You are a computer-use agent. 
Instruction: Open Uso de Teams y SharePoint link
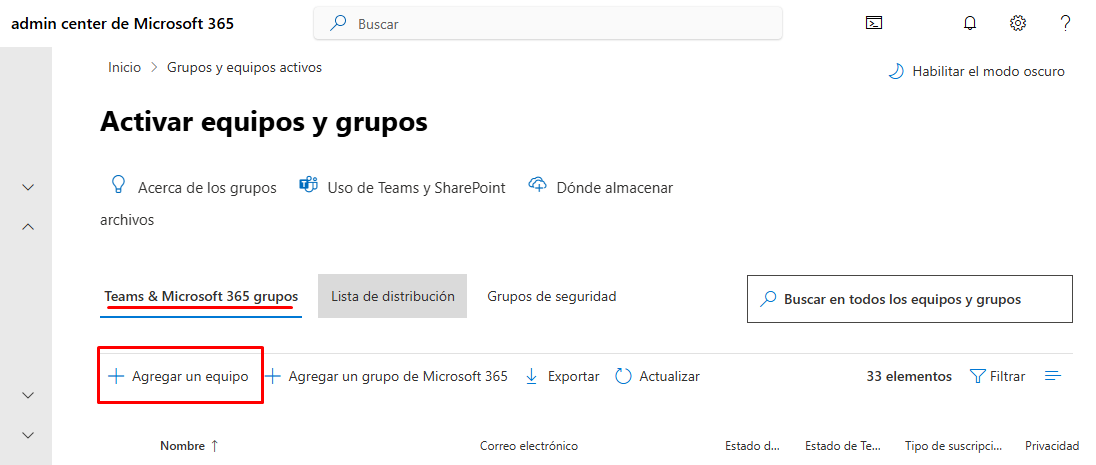coord(417,187)
